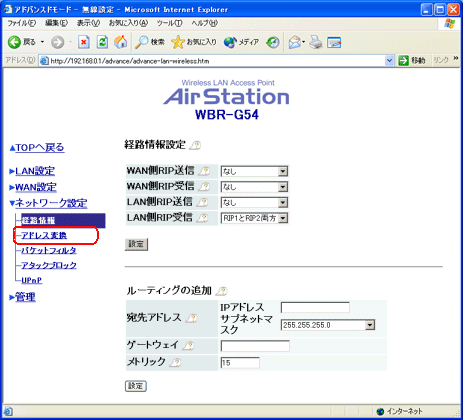Open the ファイル(F) menu
This screenshot has width=463, height=420.
pos(22,23)
